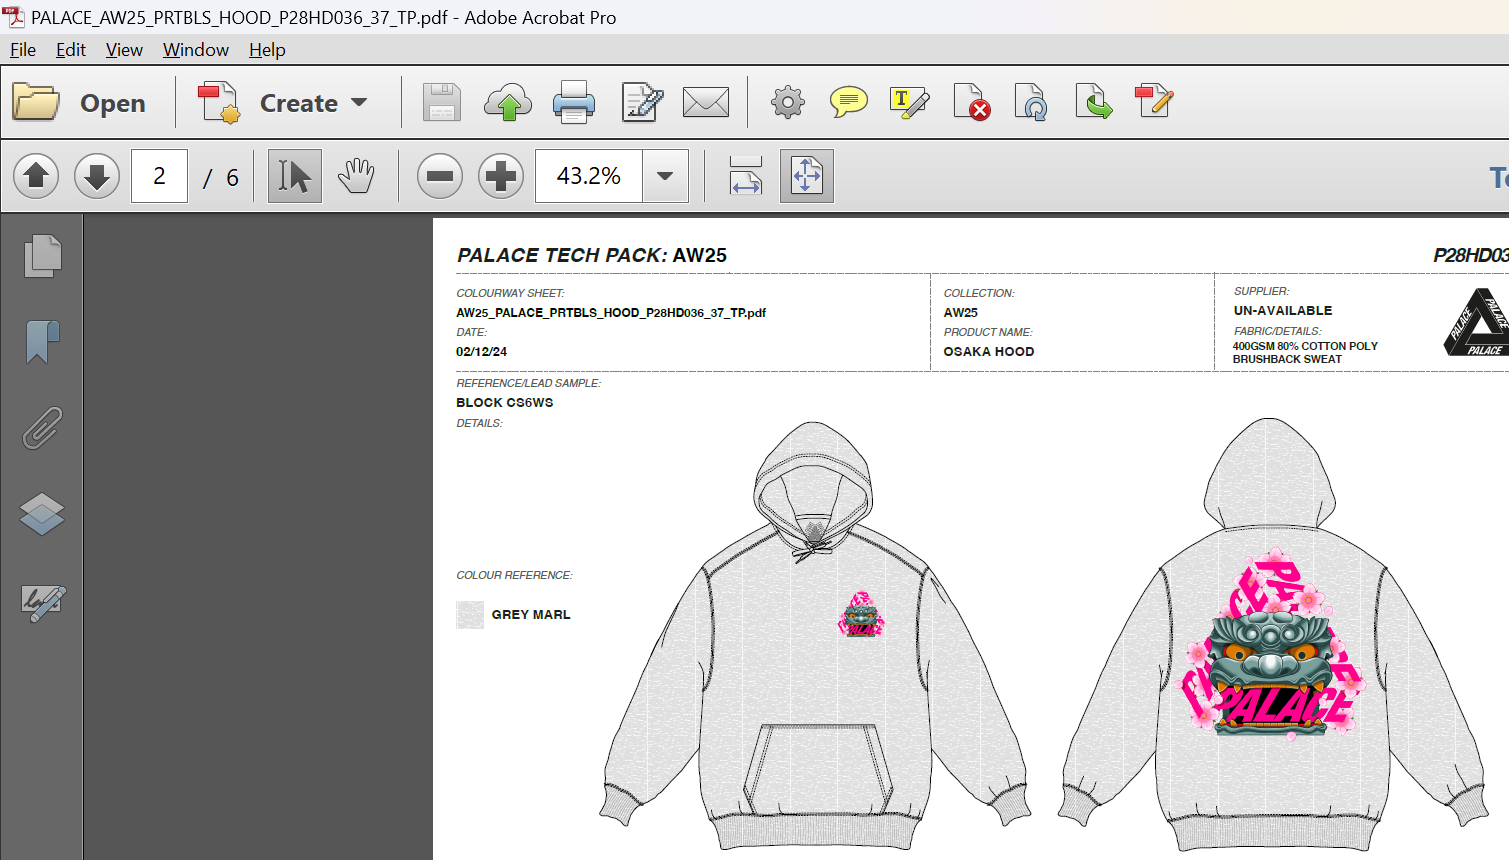Screen dimensions: 1509x860
Task: Click the edit text and images icon
Action: (x=641, y=102)
